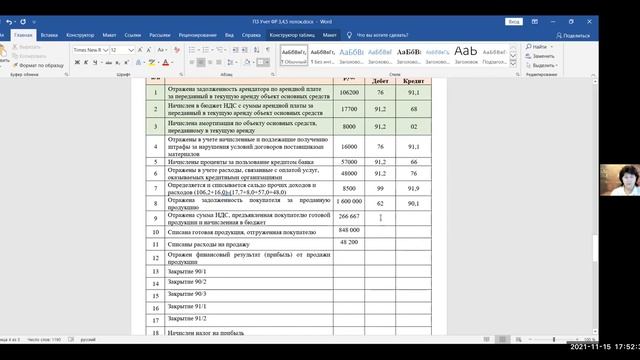The image size is (640, 360).
Task: Open the font name Times New Roman combo box
Action: click(x=91, y=50)
